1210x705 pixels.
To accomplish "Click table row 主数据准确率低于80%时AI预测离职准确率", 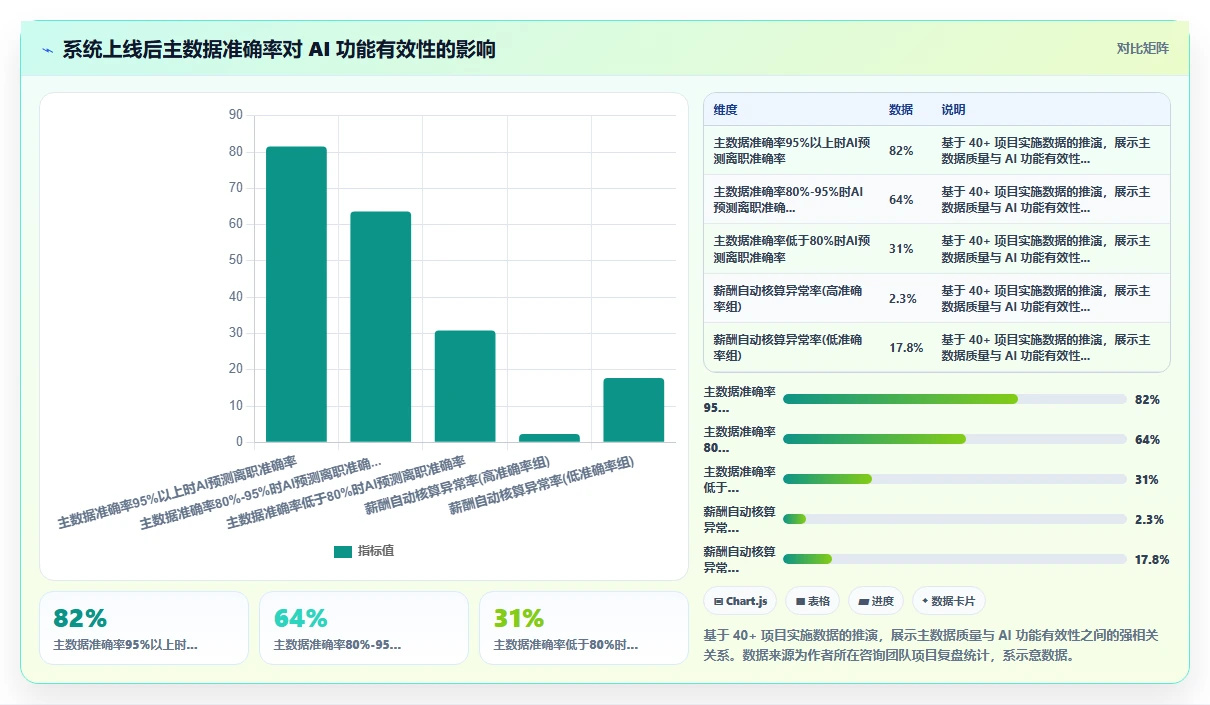I will click(x=937, y=249).
